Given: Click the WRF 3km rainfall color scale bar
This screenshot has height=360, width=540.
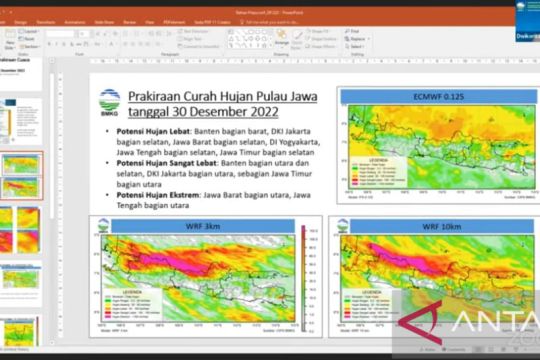Looking at the screenshot, I should click(x=304, y=278).
